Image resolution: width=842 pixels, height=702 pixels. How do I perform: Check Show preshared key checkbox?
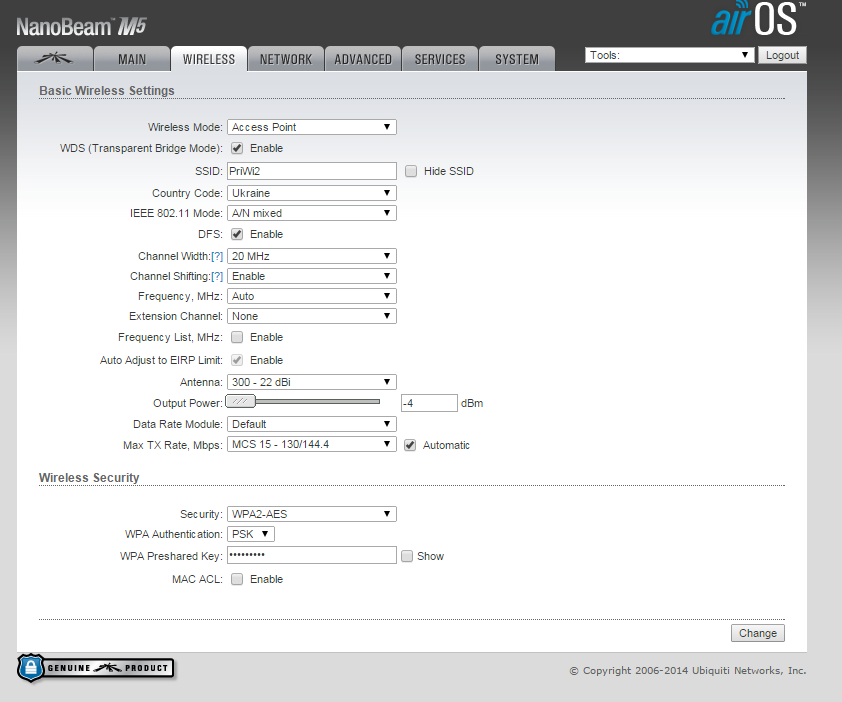(407, 556)
